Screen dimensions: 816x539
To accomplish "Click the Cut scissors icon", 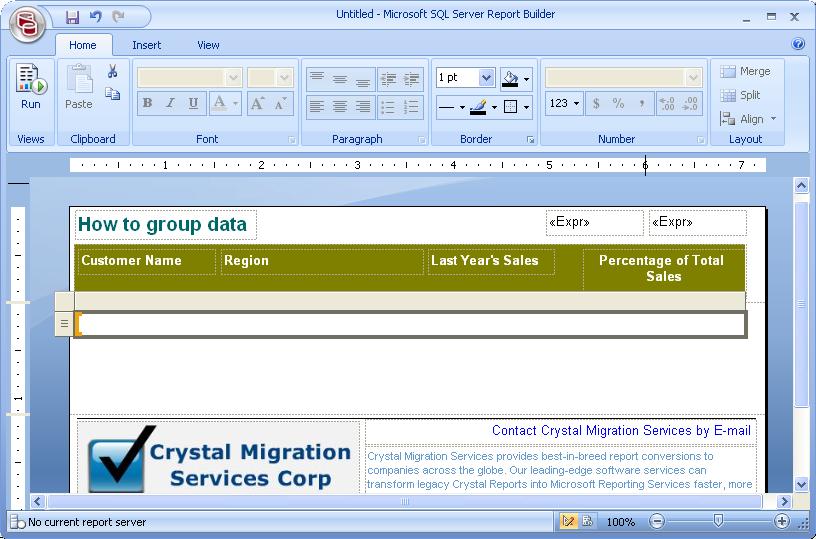I will 112,71.
